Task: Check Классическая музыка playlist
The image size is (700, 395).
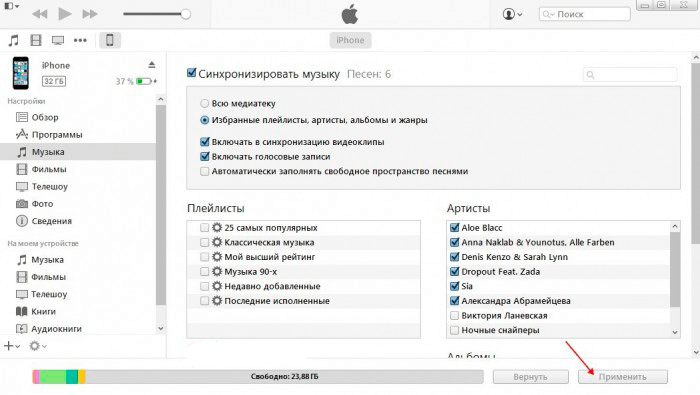Action: tap(204, 242)
